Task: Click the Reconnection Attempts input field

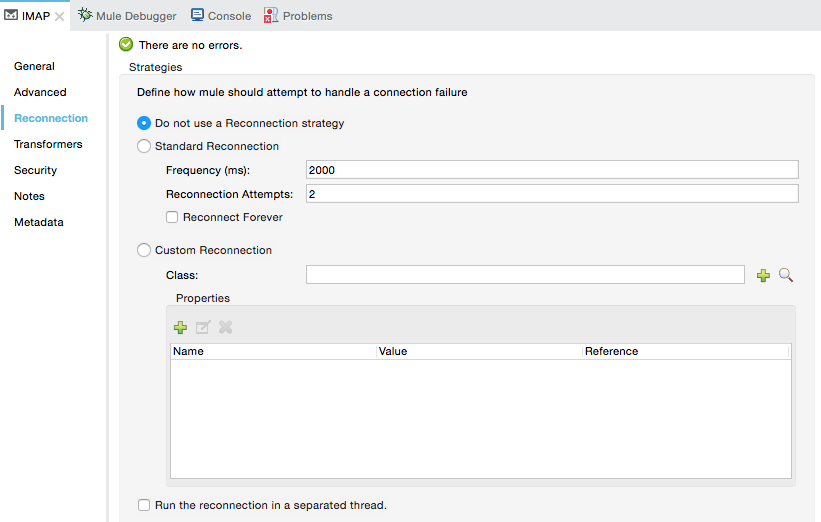Action: coord(552,194)
